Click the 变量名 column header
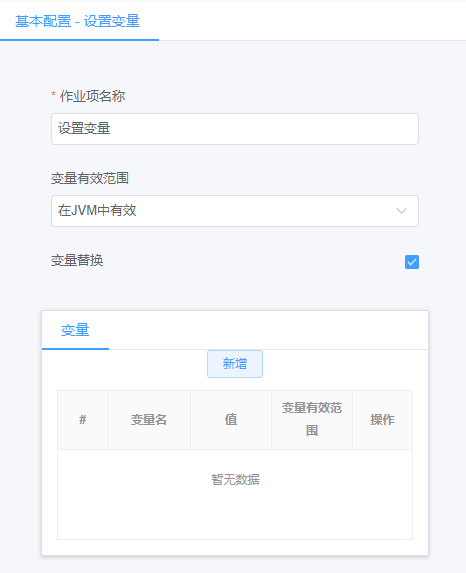 click(x=149, y=420)
